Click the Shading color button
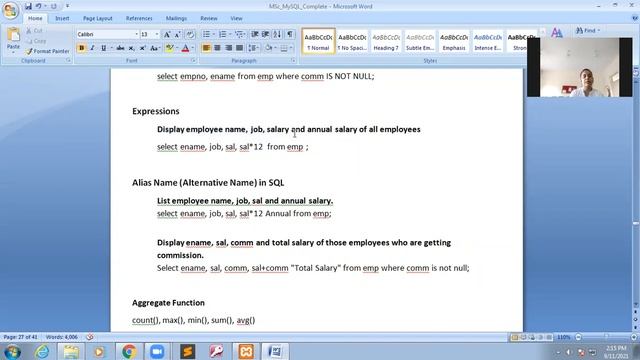 268,48
